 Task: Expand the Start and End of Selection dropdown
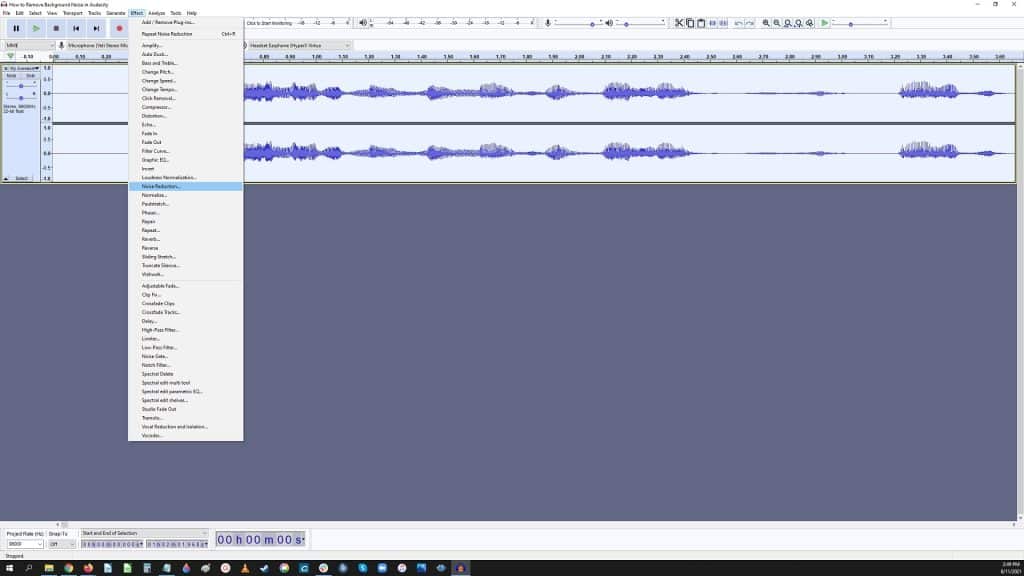tap(204, 533)
